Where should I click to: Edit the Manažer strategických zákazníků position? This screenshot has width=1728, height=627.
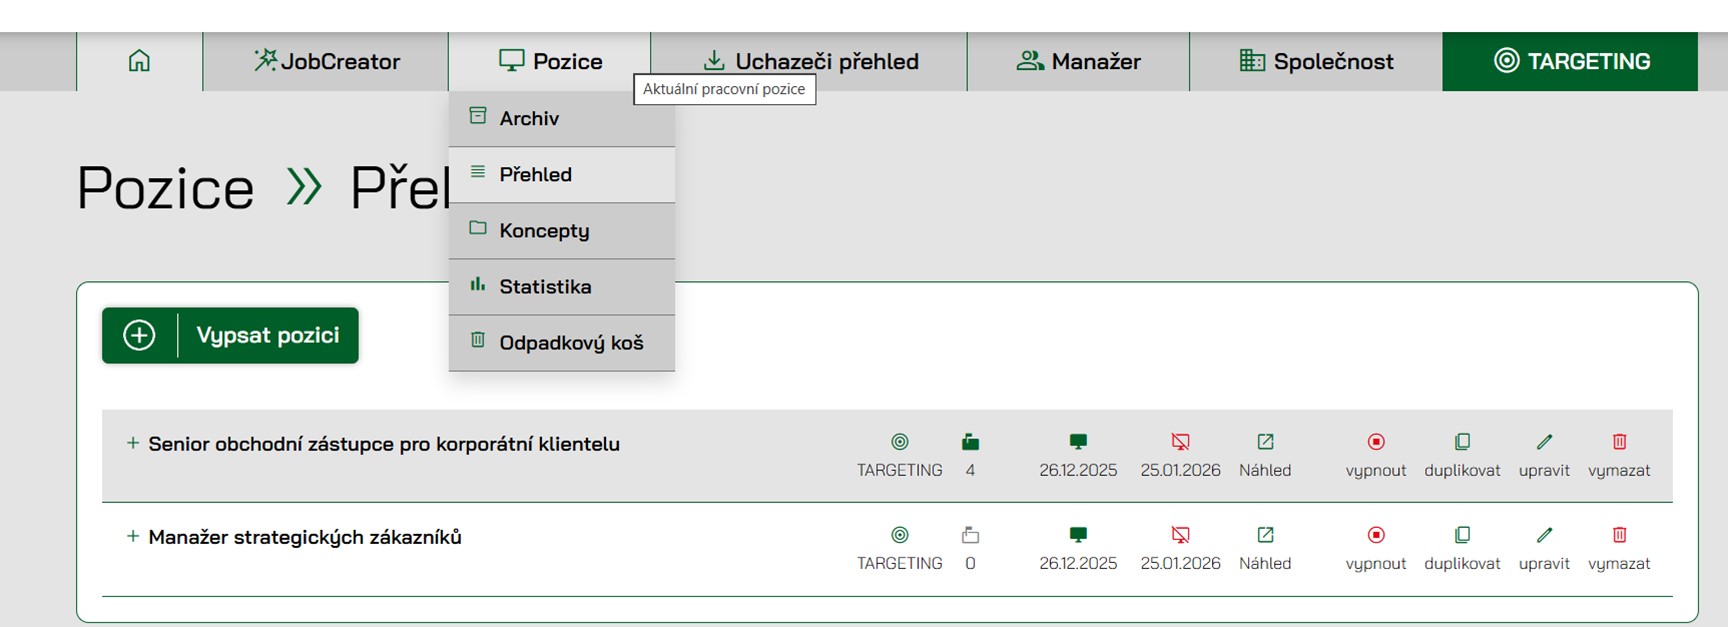point(1544,536)
